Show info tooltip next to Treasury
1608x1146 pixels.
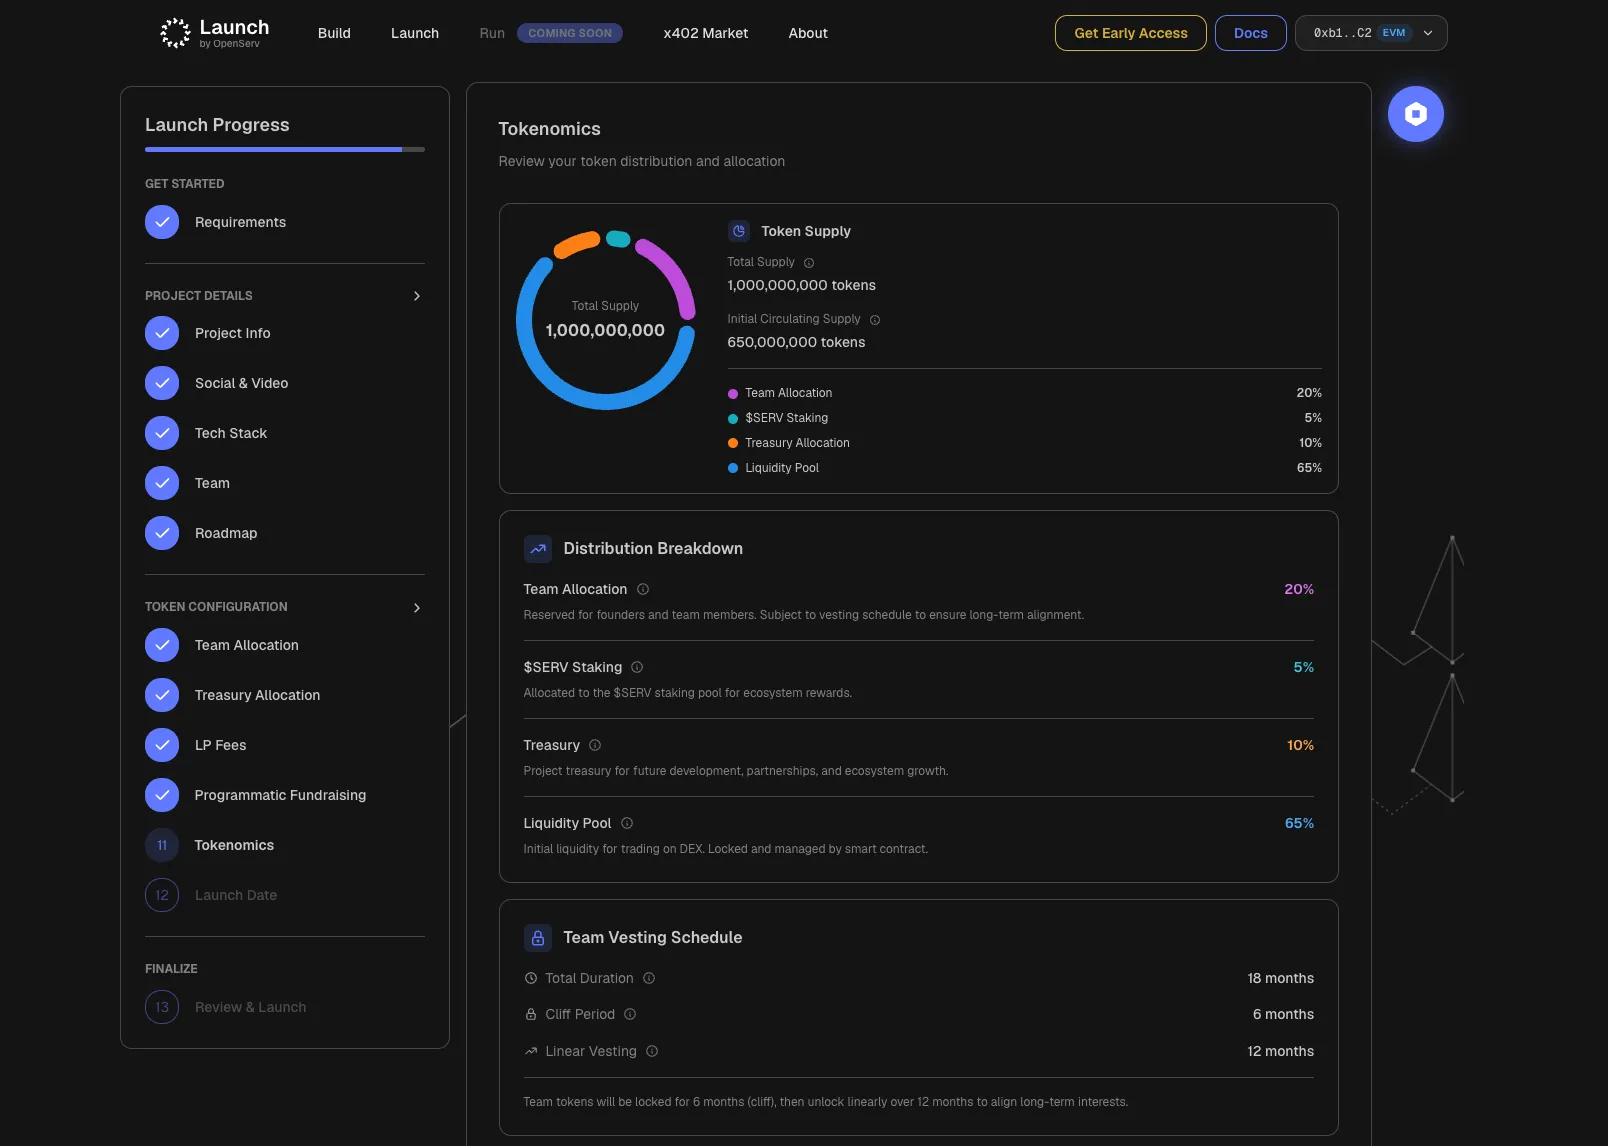coord(595,745)
